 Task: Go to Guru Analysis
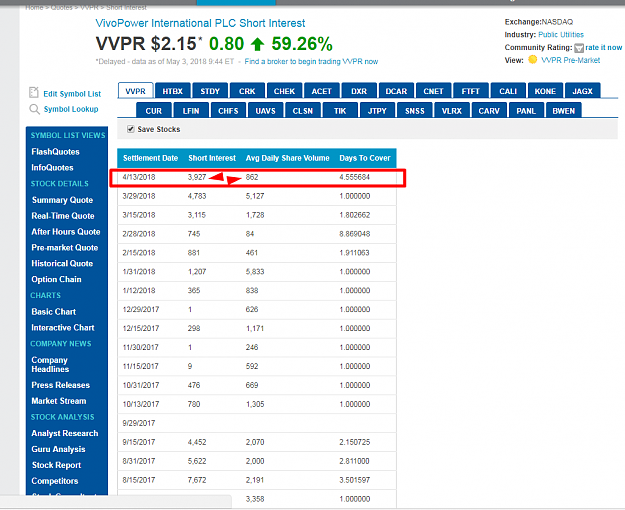click(58, 449)
